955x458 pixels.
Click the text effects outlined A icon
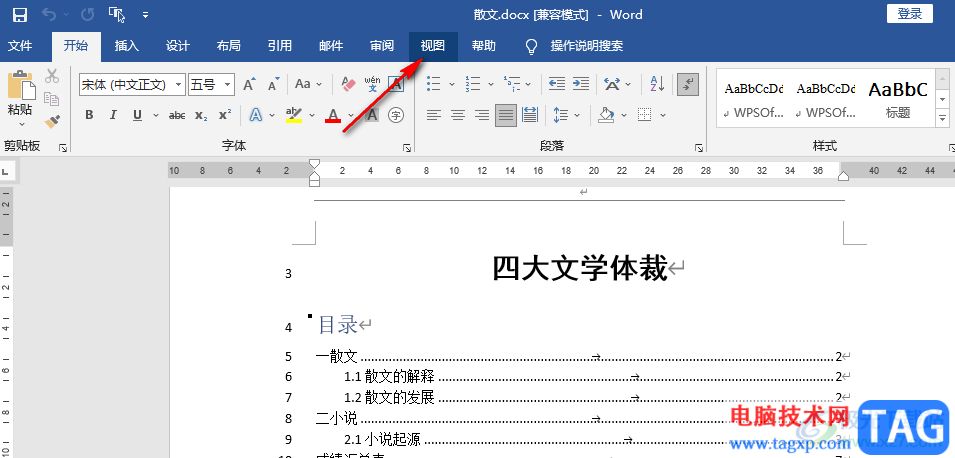pos(256,114)
